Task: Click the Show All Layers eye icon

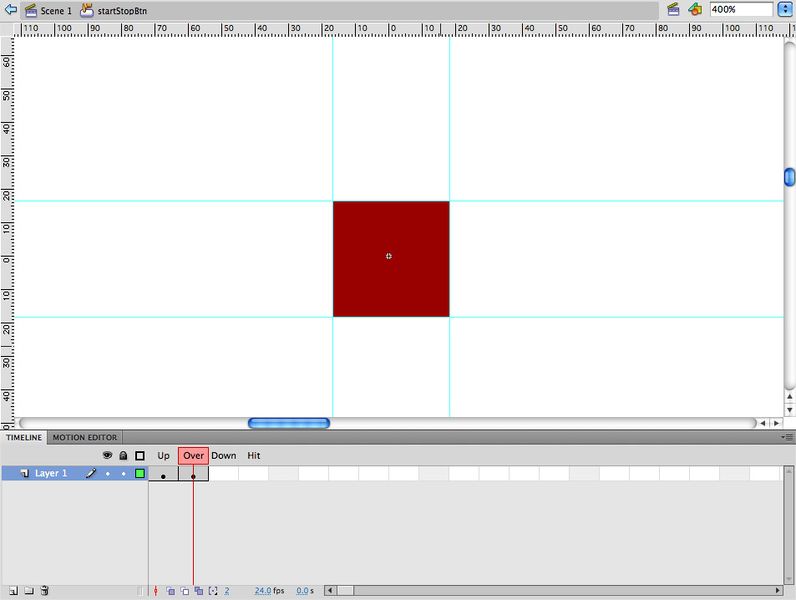Action: tap(108, 456)
